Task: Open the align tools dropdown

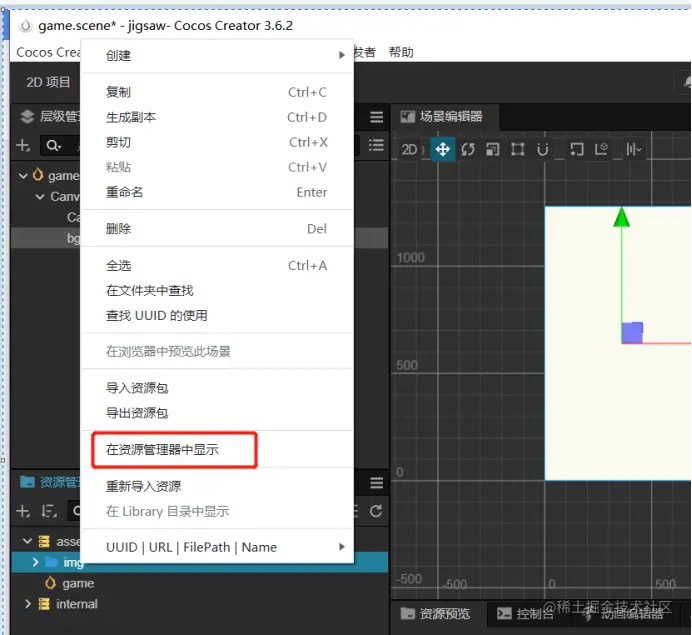Action: click(x=634, y=150)
